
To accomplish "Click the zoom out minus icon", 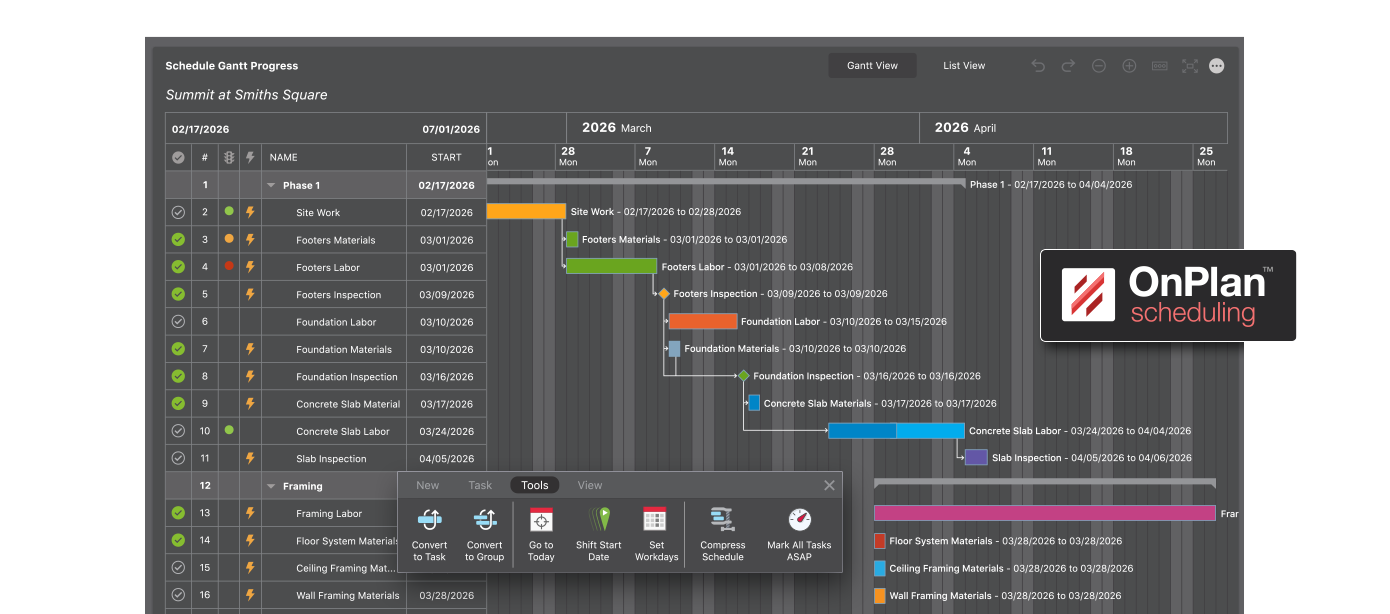I will (x=1099, y=65).
